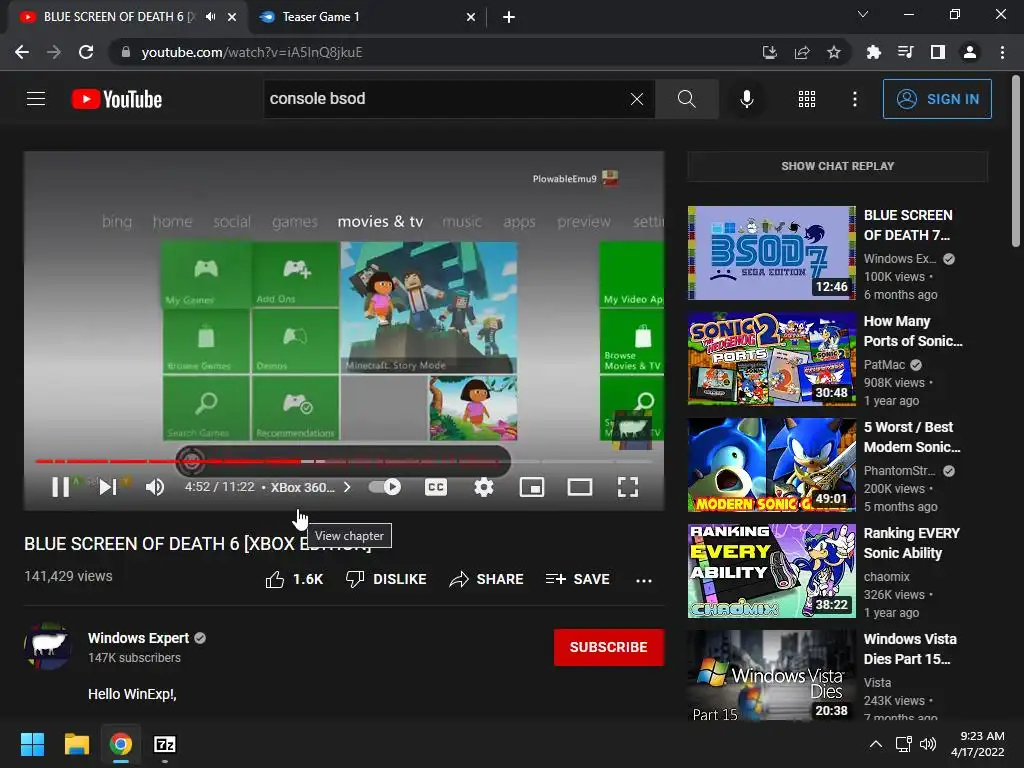The height and width of the screenshot is (768, 1024).
Task: Open tab search chevron
Action: [863, 14]
